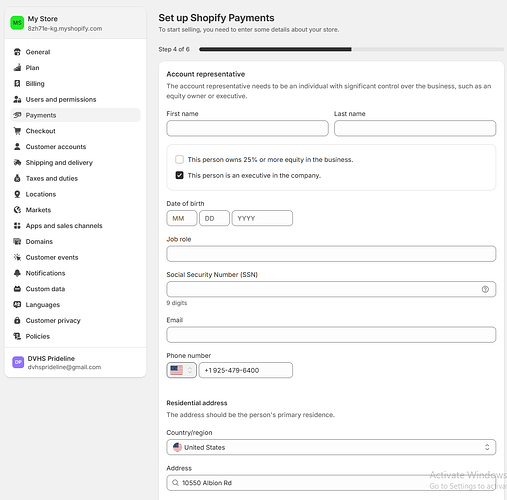Click the Email field
The height and width of the screenshot is (500, 507).
tap(331, 334)
